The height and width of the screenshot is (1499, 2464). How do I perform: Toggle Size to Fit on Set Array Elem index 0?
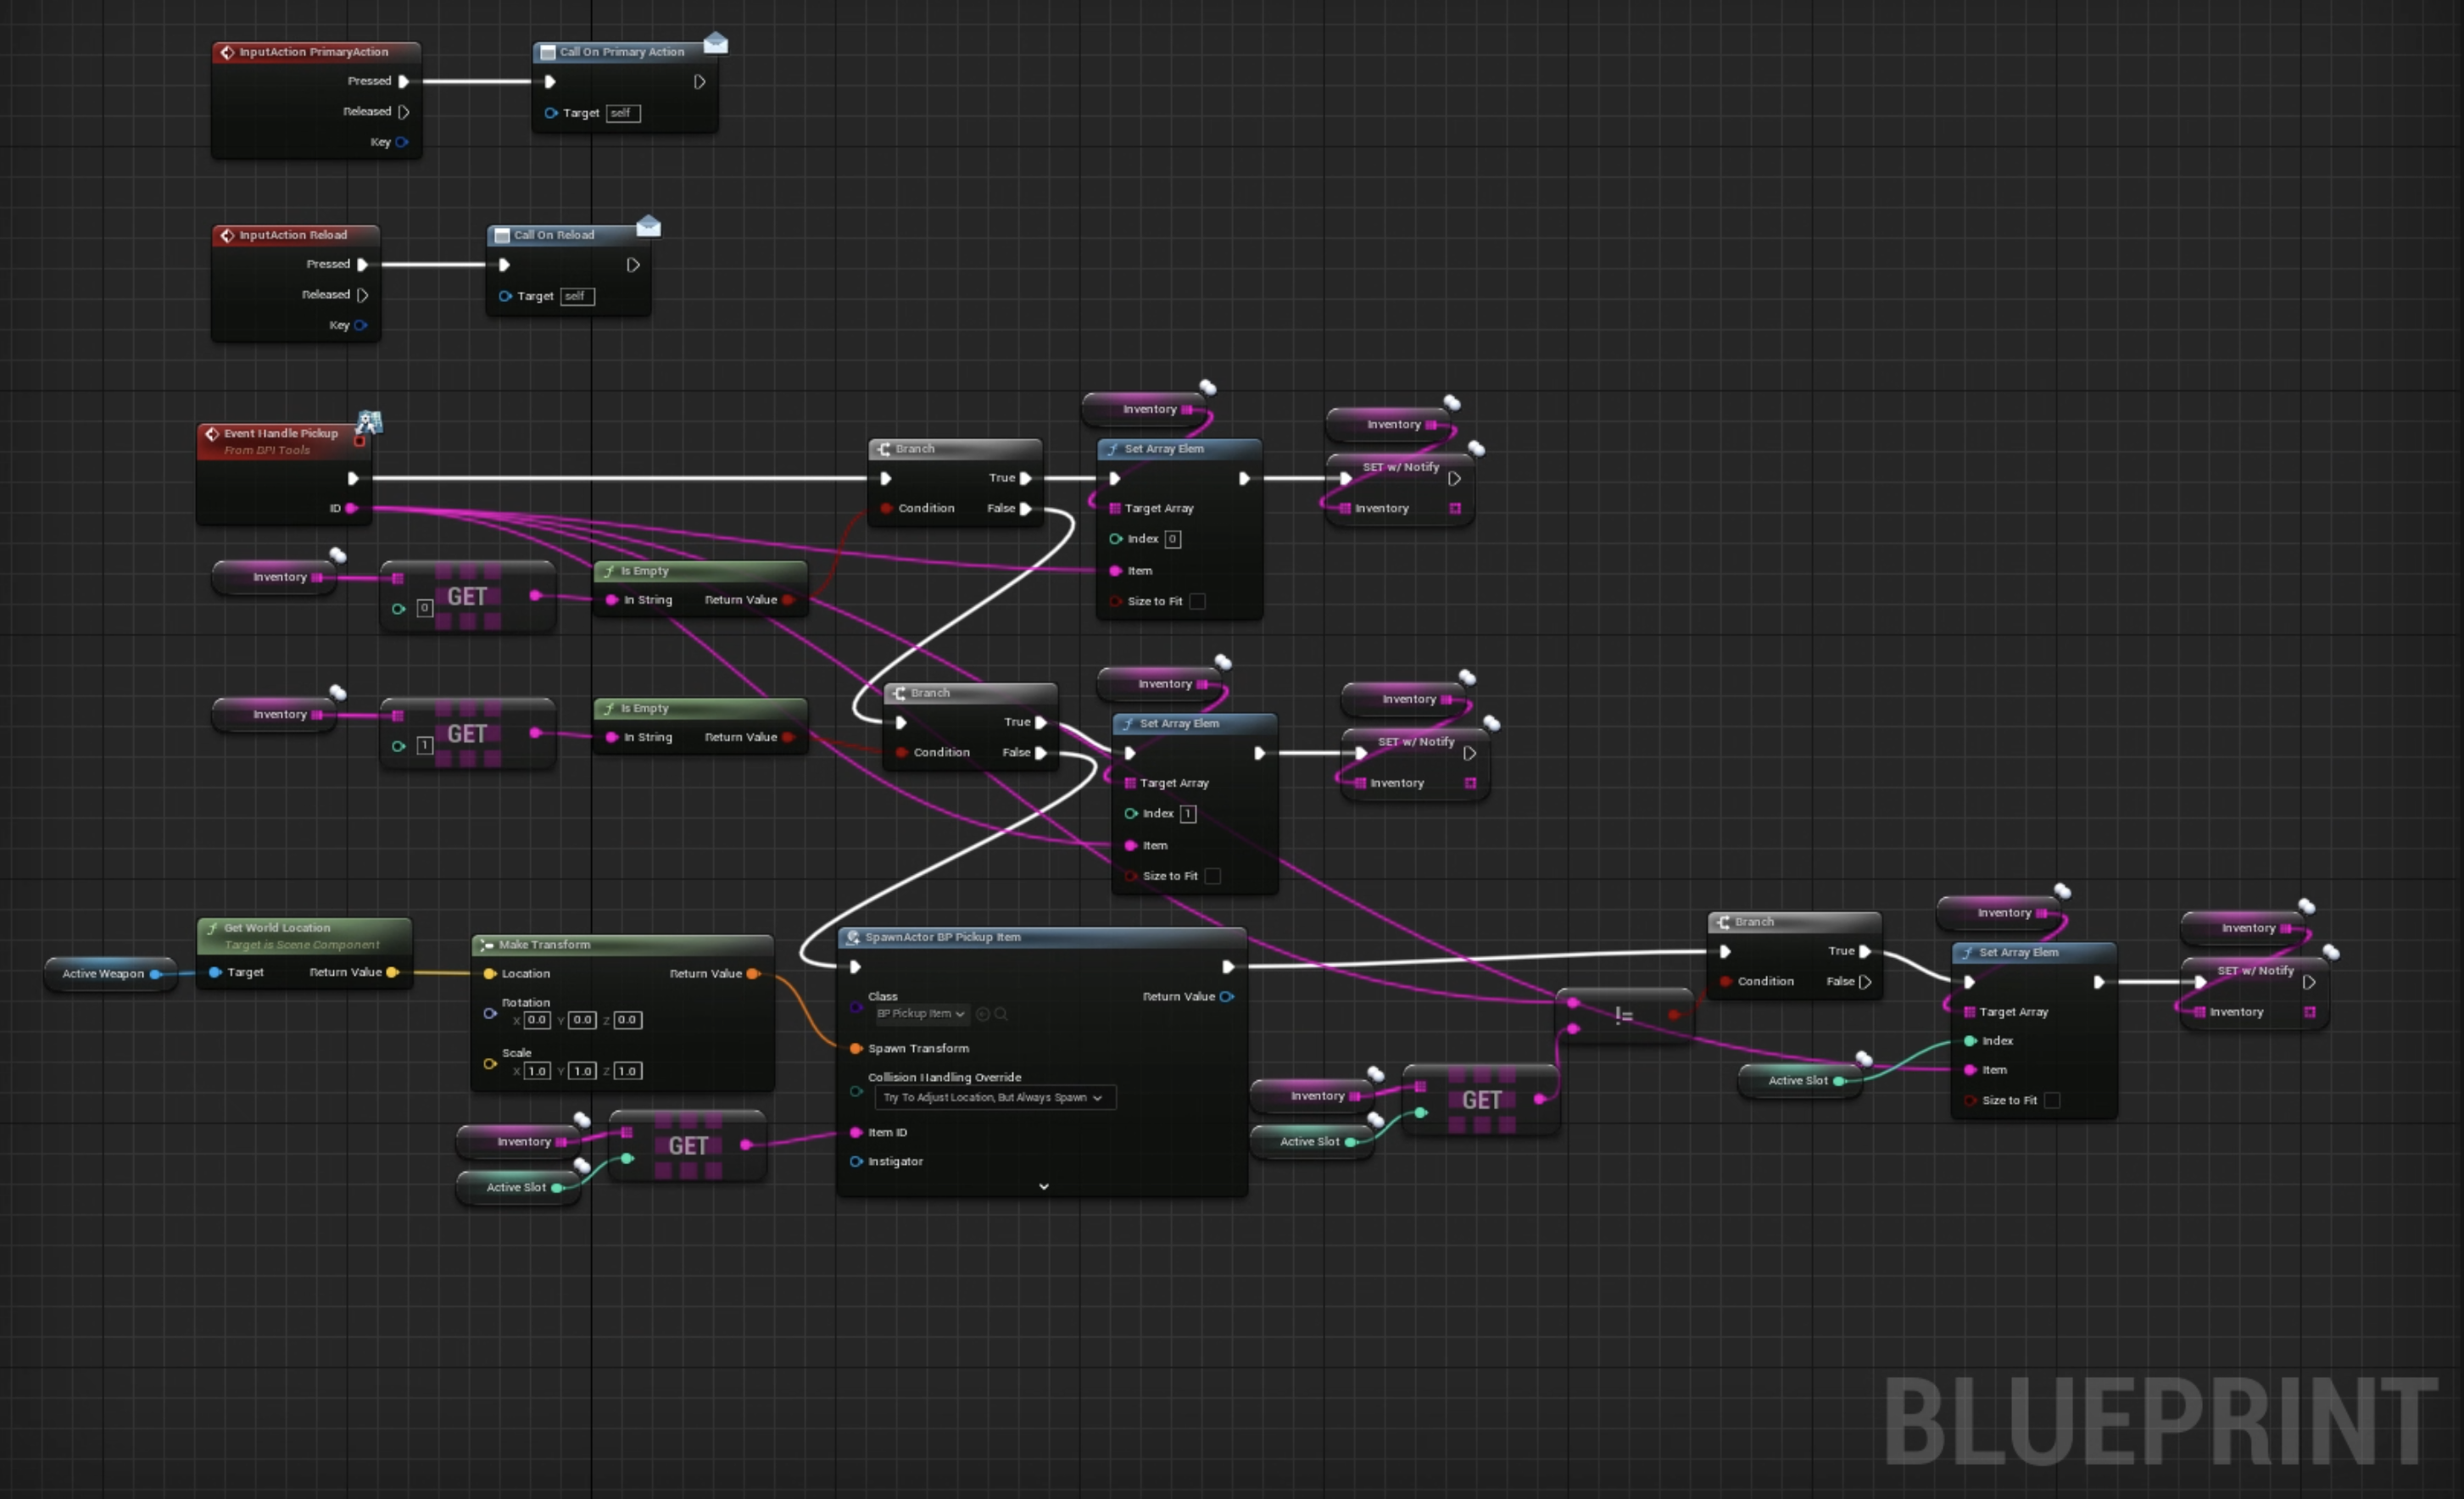[1197, 601]
